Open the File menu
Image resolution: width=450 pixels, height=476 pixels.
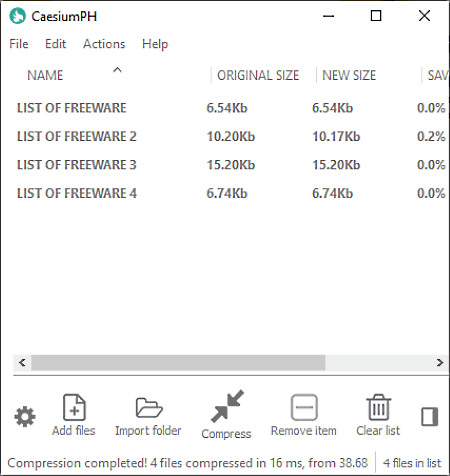19,44
